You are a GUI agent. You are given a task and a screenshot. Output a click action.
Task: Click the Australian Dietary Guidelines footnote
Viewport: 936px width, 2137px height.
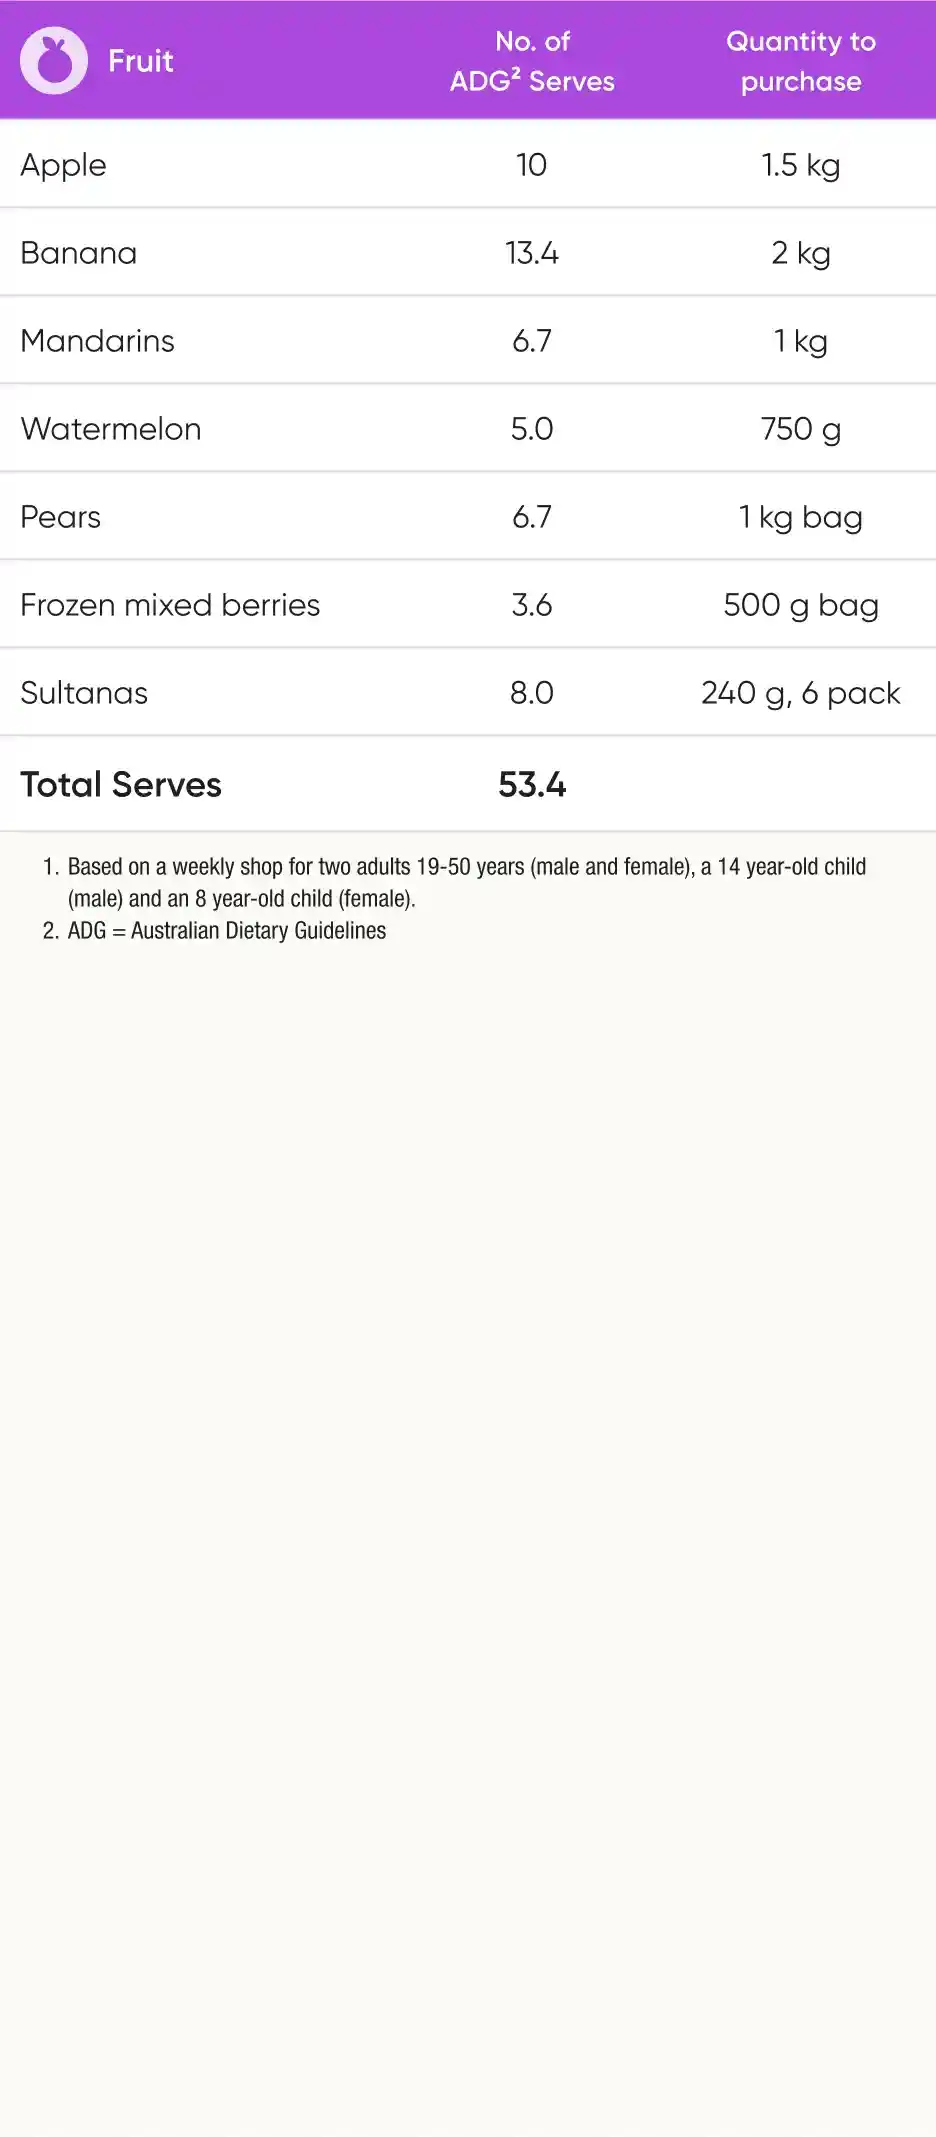pos(226,931)
